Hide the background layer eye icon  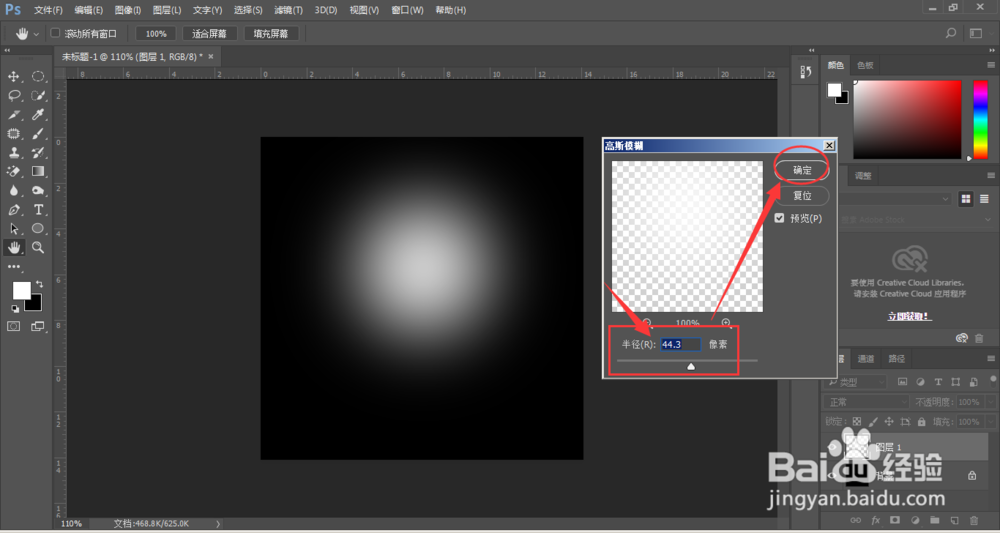832,476
